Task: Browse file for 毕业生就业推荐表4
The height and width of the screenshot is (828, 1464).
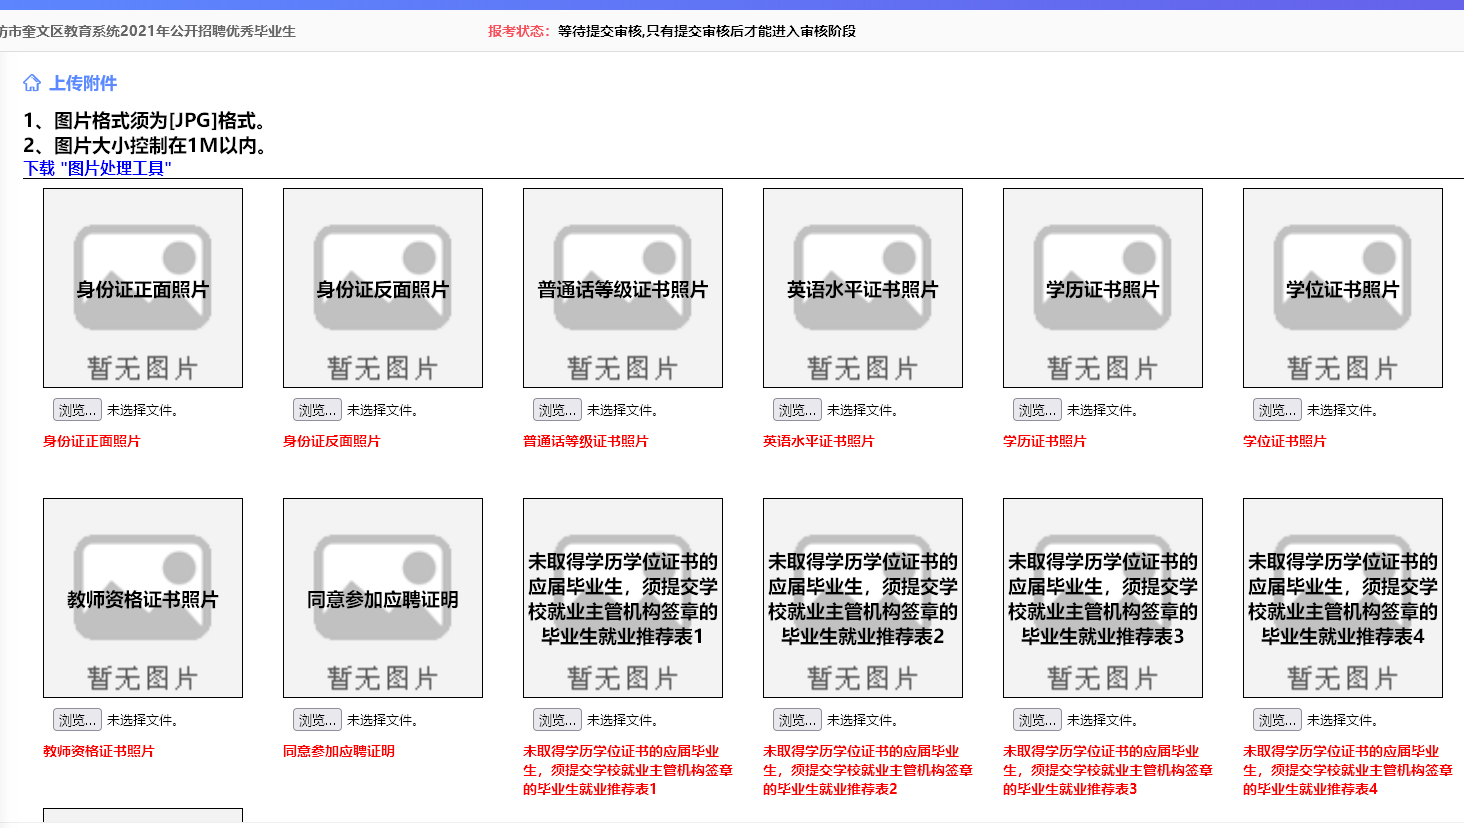Action: coord(1277,720)
